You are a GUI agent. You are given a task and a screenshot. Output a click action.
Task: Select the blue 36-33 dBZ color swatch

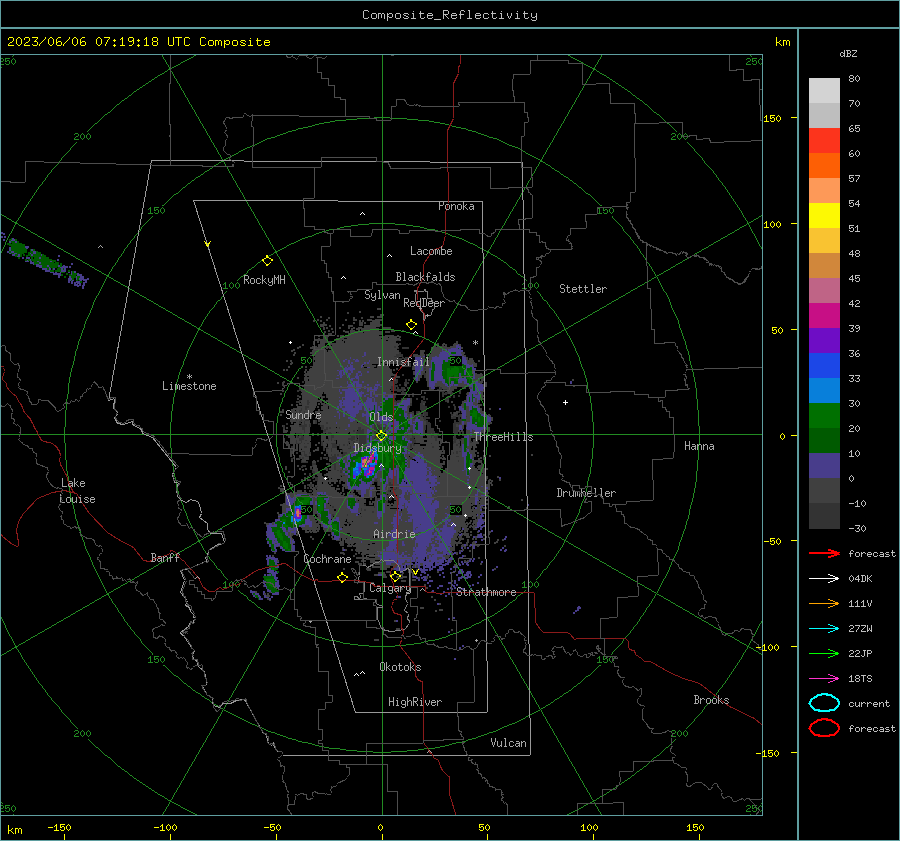(x=824, y=366)
